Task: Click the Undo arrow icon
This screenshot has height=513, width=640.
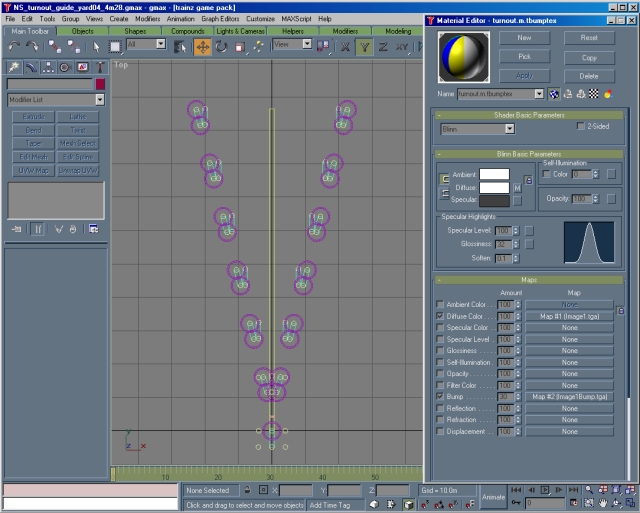Action: pos(14,47)
